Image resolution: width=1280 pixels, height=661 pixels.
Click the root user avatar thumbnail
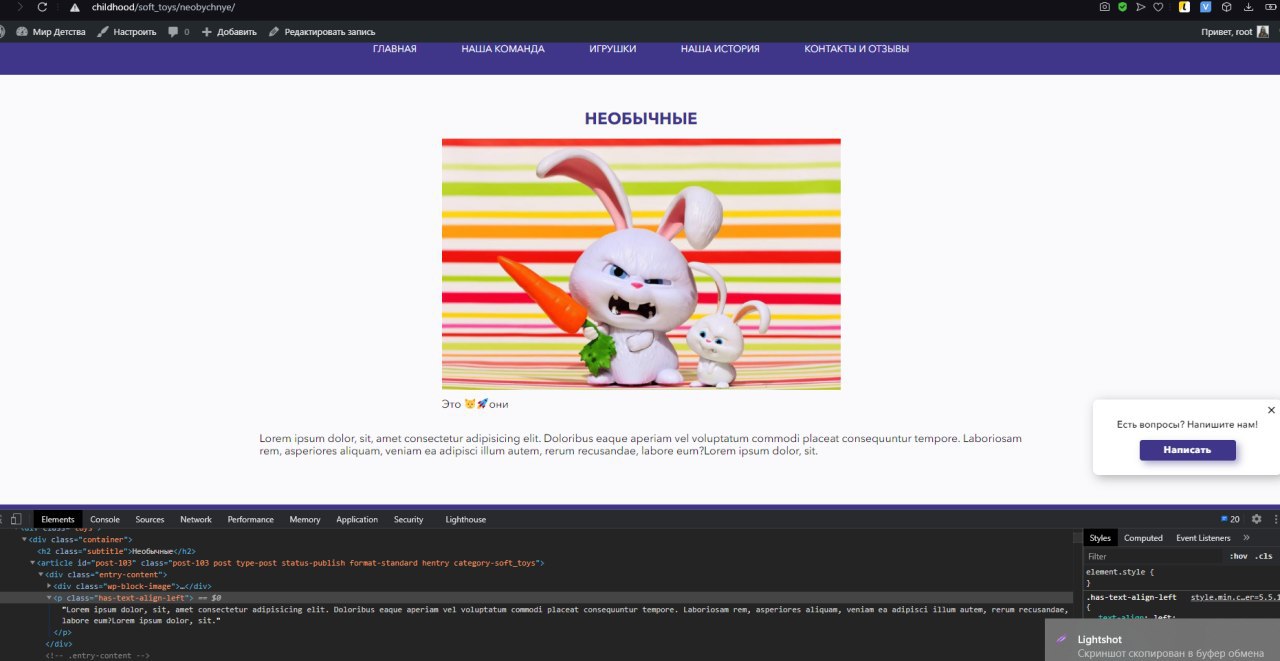1263,32
